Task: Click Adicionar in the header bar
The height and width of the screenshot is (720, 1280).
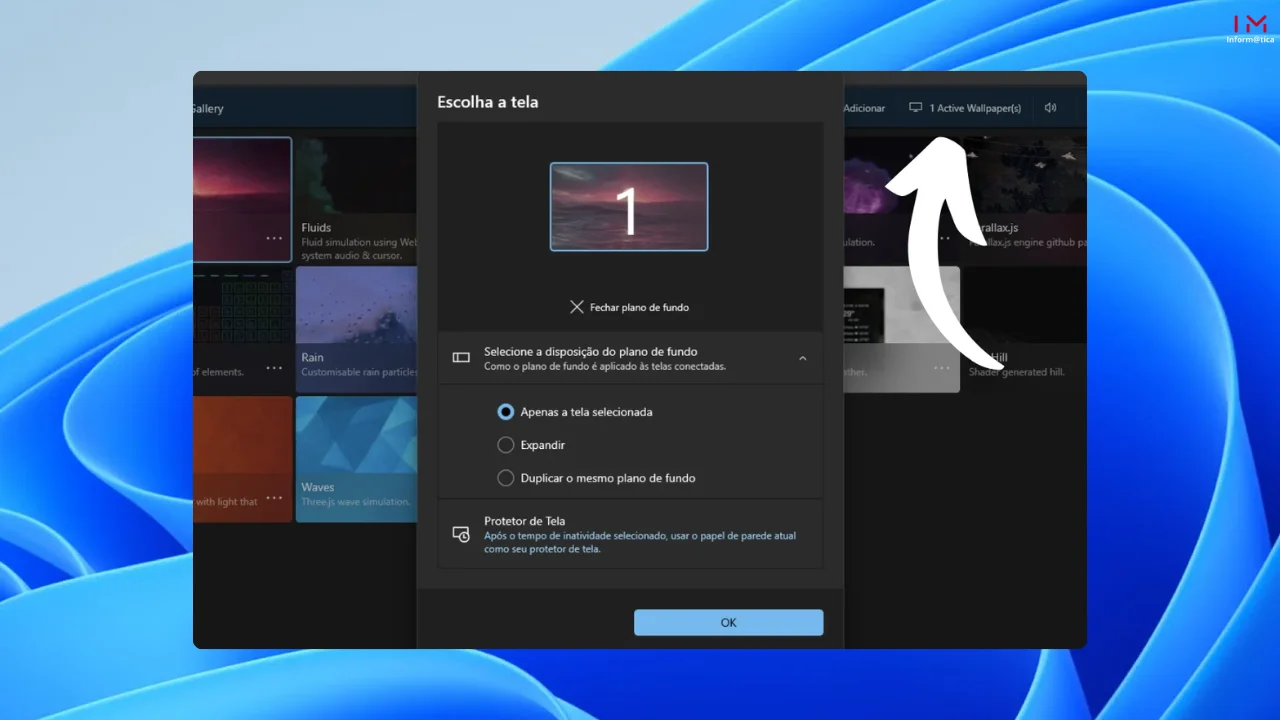Action: pyautogui.click(x=864, y=108)
